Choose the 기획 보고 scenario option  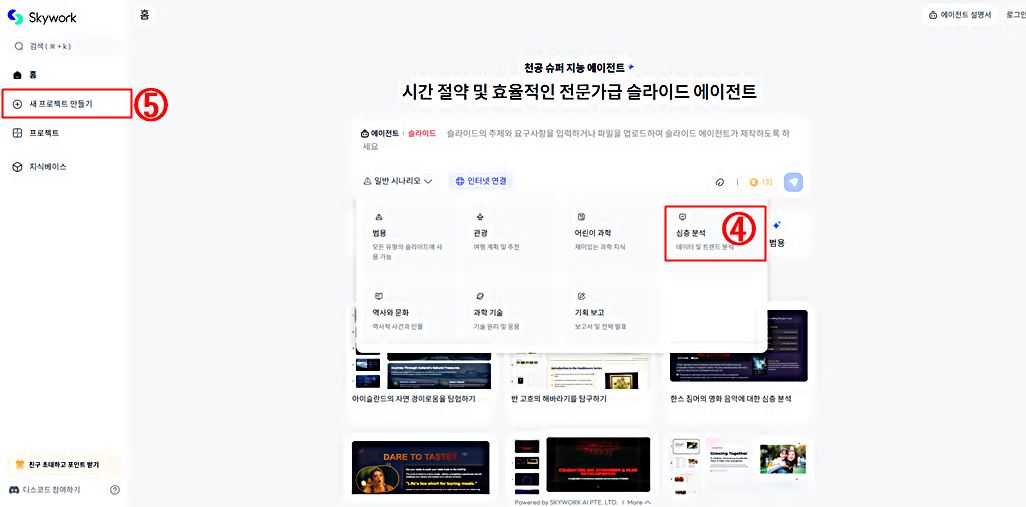click(610, 311)
